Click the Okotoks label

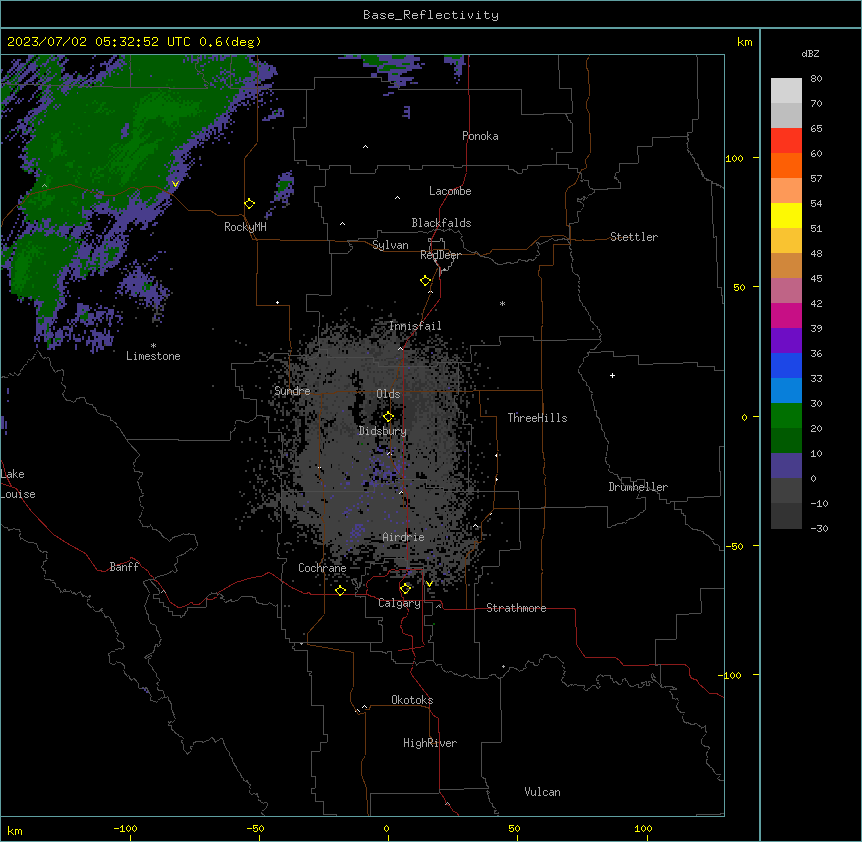[x=412, y=700]
